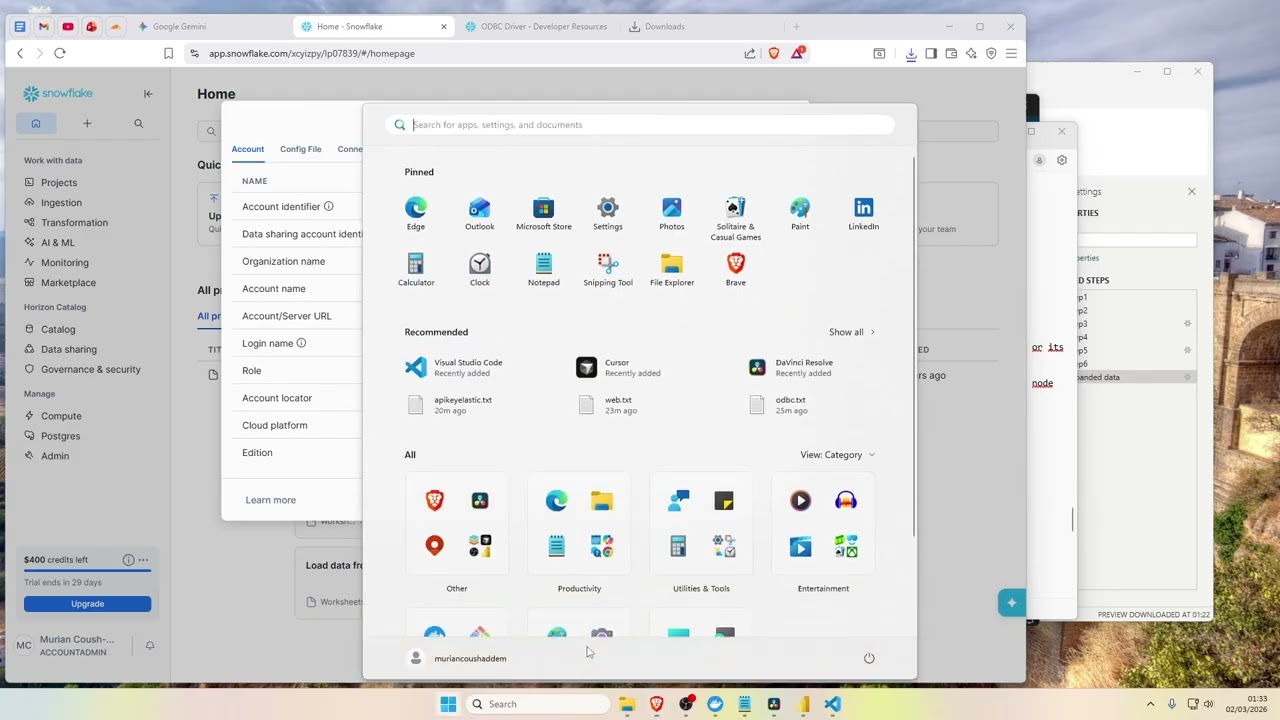This screenshot has height=720, width=1280.
Task: Open recommended DaVinci Resolve
Action: pyautogui.click(x=791, y=368)
